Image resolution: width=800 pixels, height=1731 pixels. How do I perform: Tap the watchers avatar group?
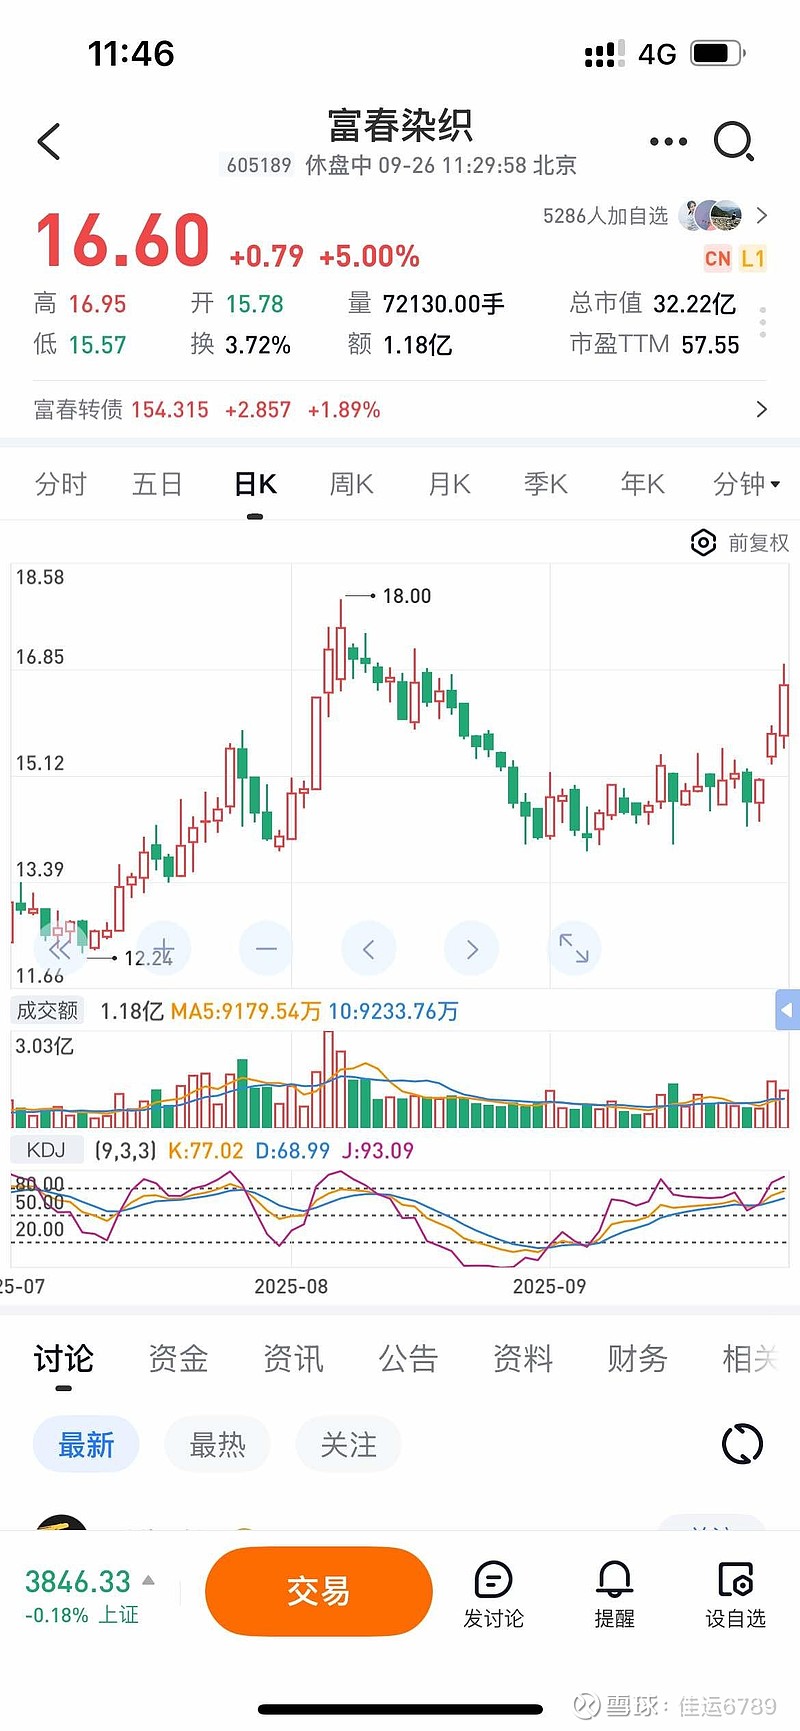click(x=711, y=215)
